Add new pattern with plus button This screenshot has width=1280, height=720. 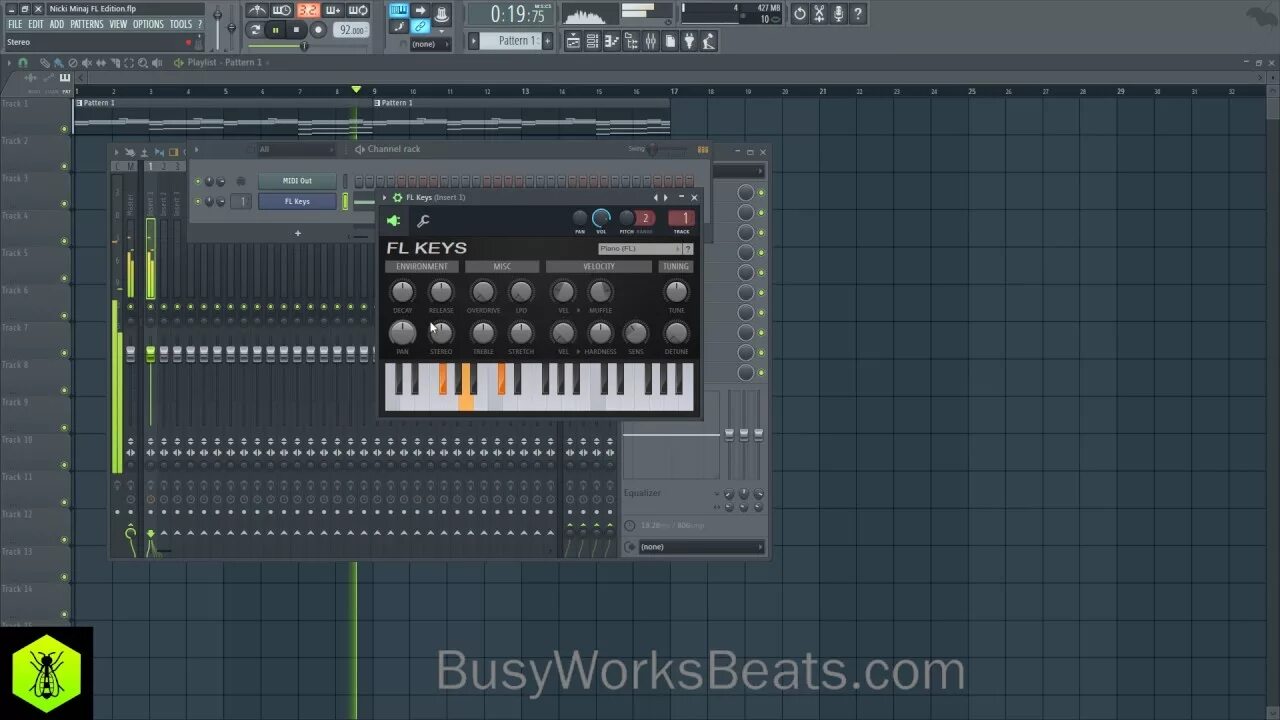547,41
